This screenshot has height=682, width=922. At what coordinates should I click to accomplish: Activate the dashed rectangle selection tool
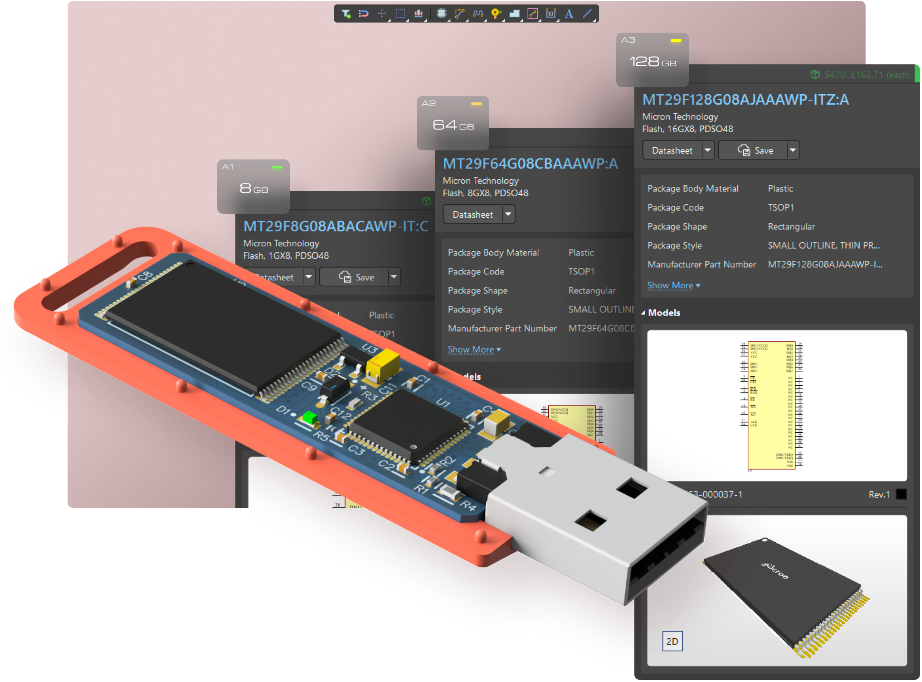[400, 14]
